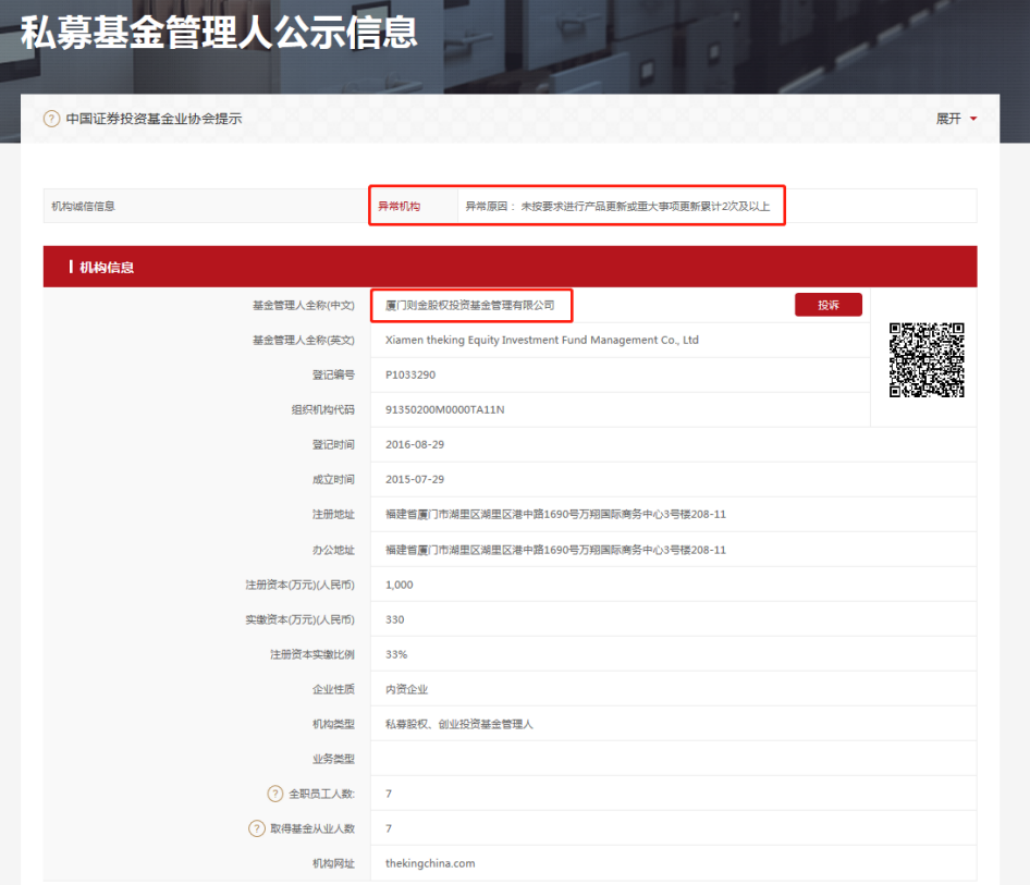Click the 机构网址 field label
The width and height of the screenshot is (1031, 886).
(333, 864)
